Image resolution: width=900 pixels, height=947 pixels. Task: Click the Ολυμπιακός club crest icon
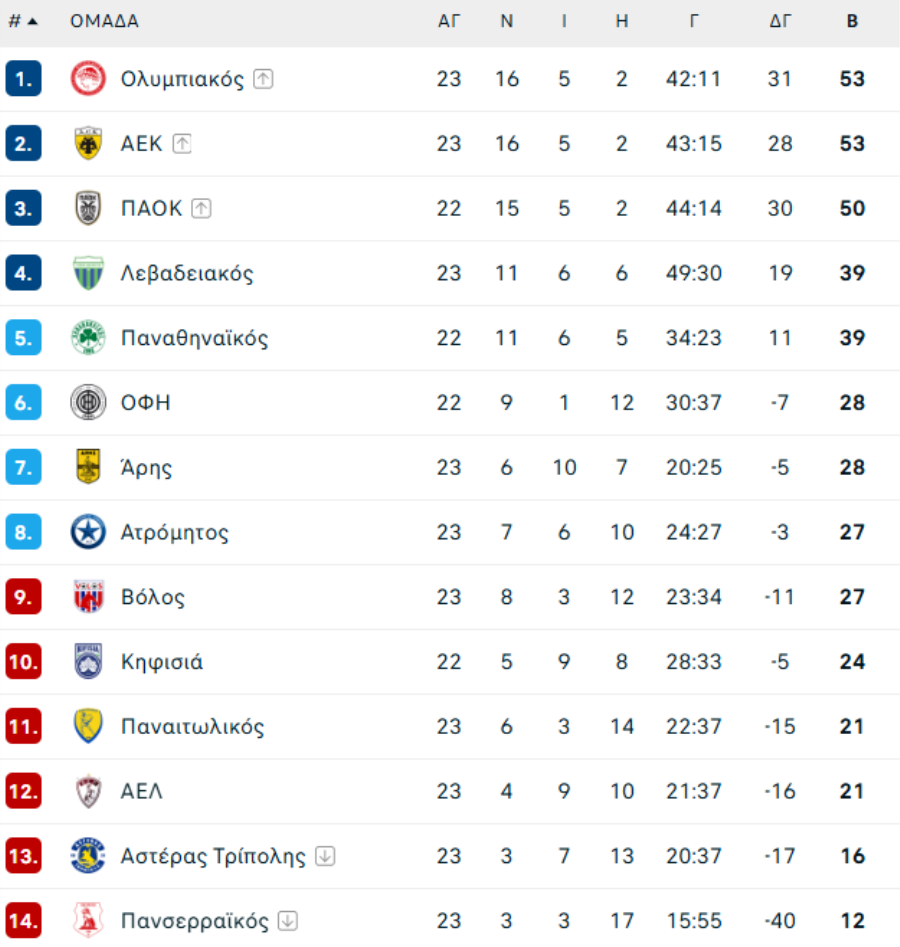pyautogui.click(x=88, y=79)
